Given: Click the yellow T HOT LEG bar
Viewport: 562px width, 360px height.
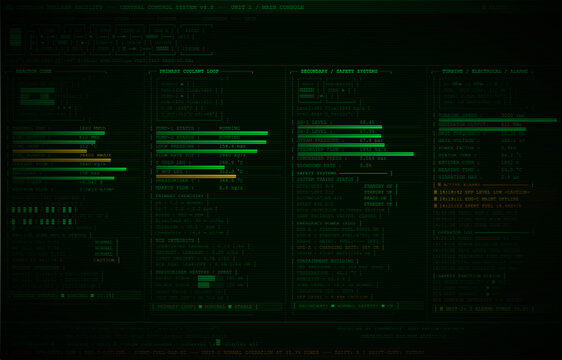Looking at the screenshot, I should [196, 176].
